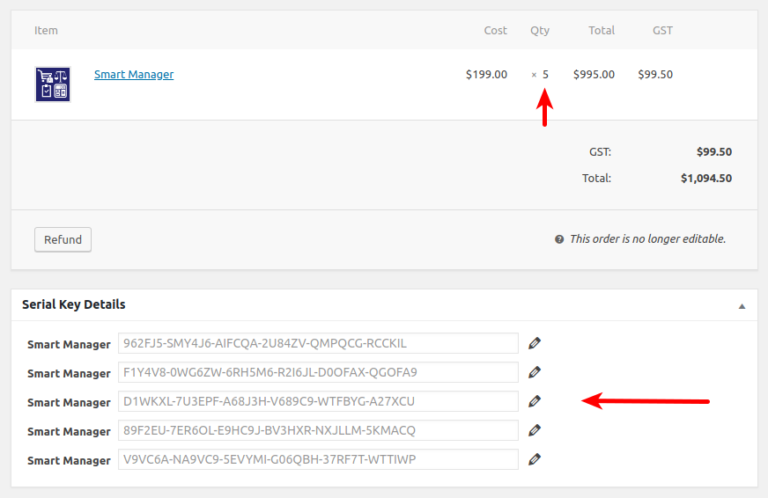768x498 pixels.
Task: Select the $995.00 line total
Action: pyautogui.click(x=594, y=74)
